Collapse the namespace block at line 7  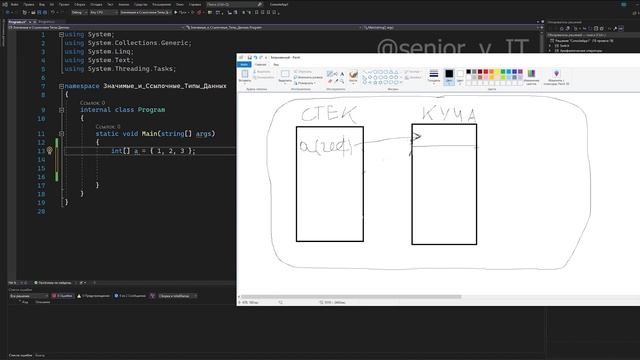(61, 86)
